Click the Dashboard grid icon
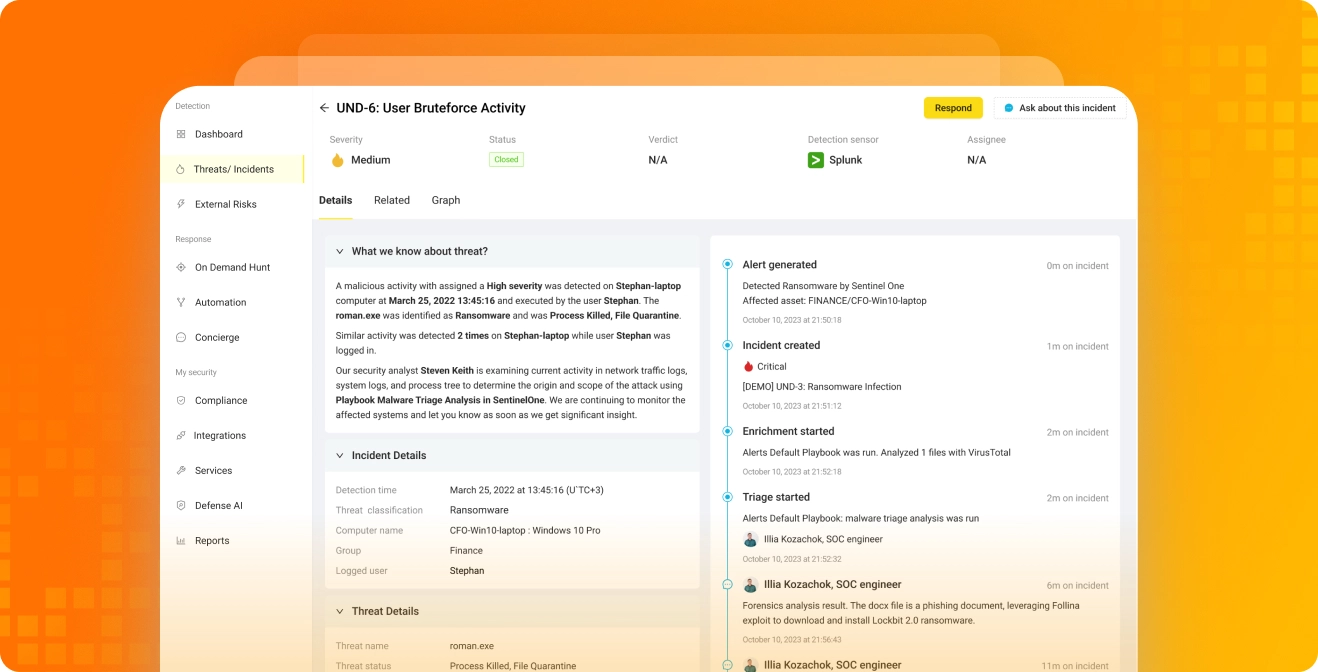This screenshot has width=1318, height=672. point(181,134)
